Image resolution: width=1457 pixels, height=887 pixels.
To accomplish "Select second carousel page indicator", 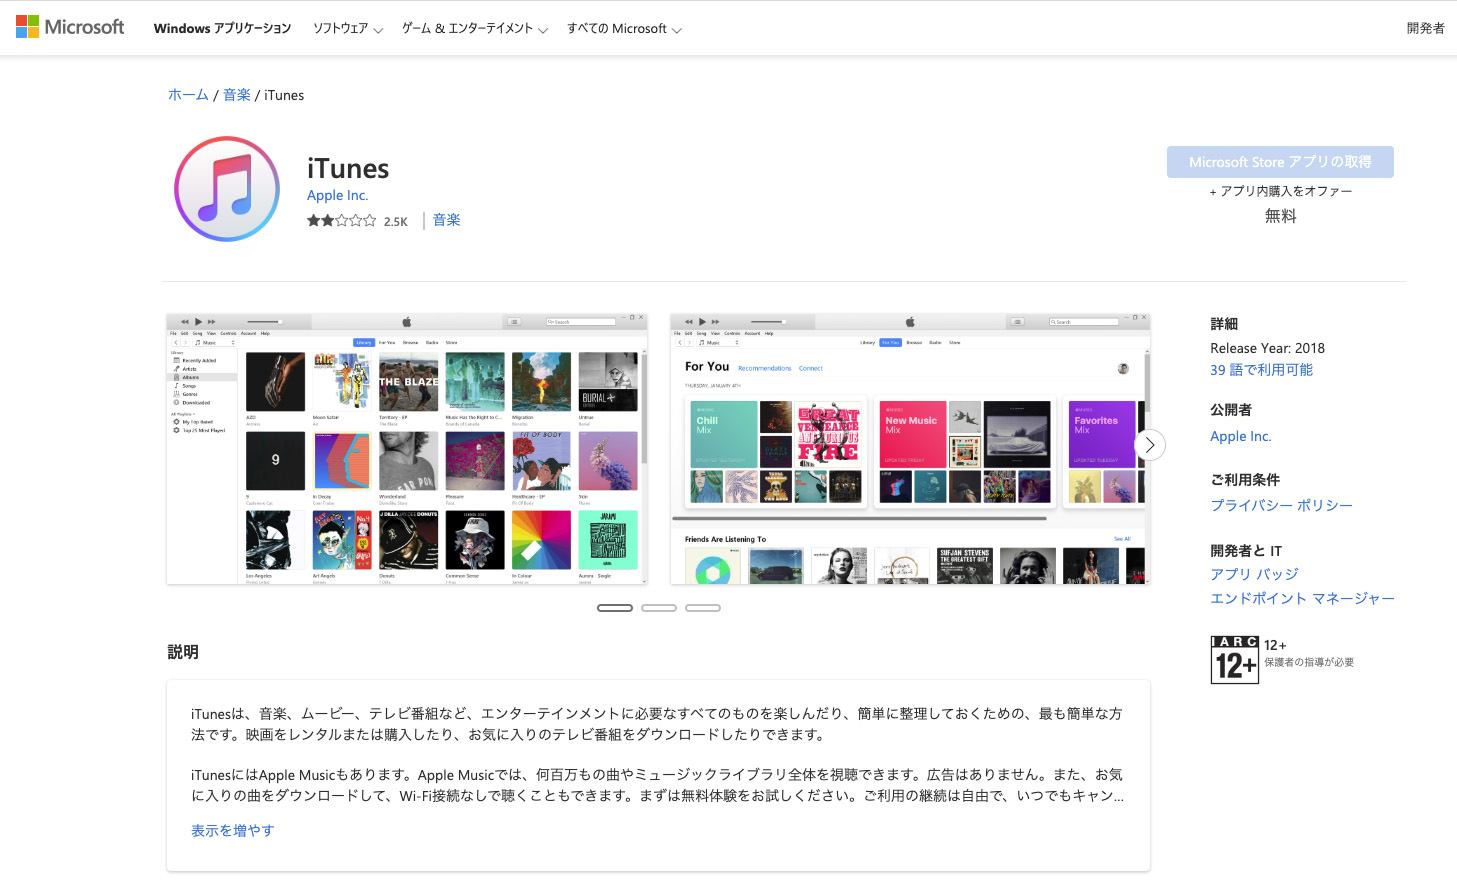I will (x=659, y=608).
